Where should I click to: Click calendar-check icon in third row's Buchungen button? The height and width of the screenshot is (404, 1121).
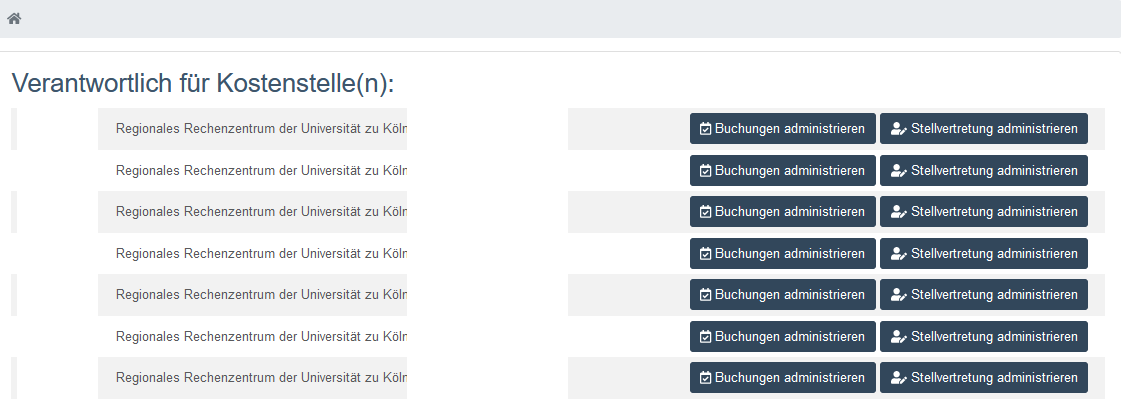tap(705, 212)
